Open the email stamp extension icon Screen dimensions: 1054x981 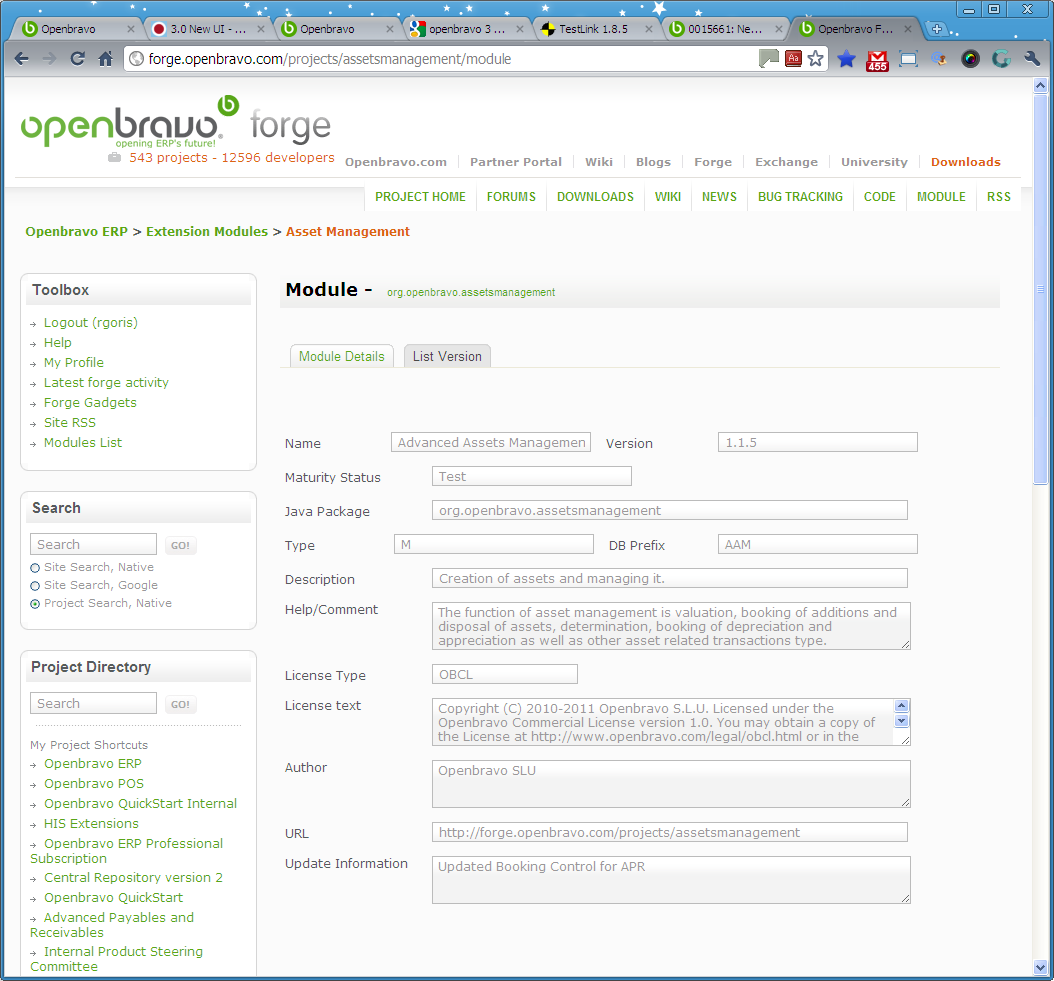[x=939, y=59]
